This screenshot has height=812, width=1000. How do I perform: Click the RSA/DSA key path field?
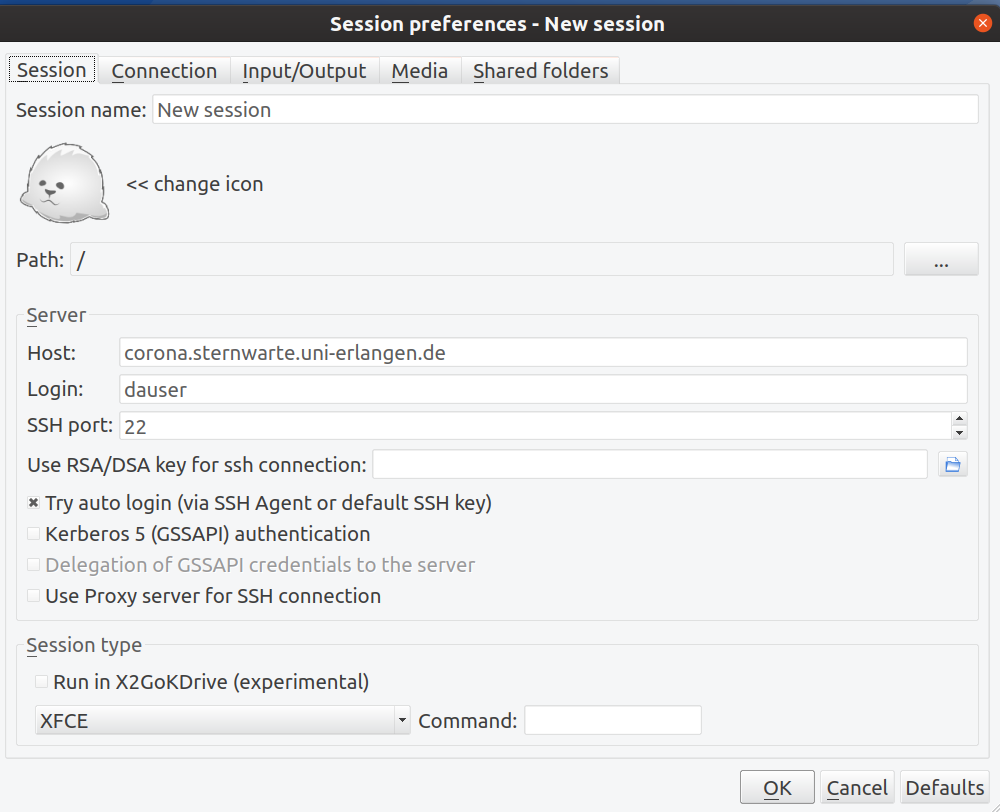coord(650,464)
